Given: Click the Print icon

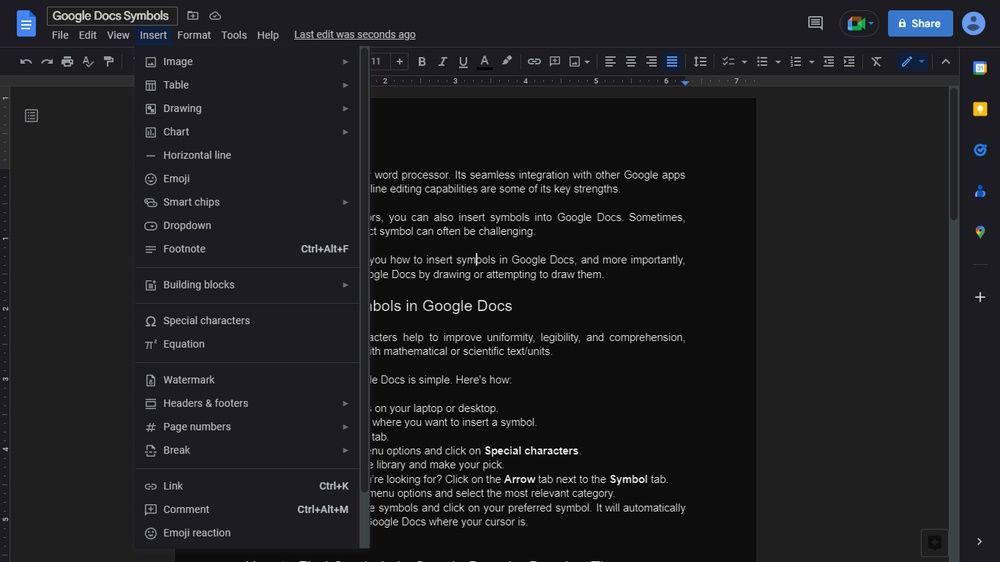Looking at the screenshot, I should 67,62.
